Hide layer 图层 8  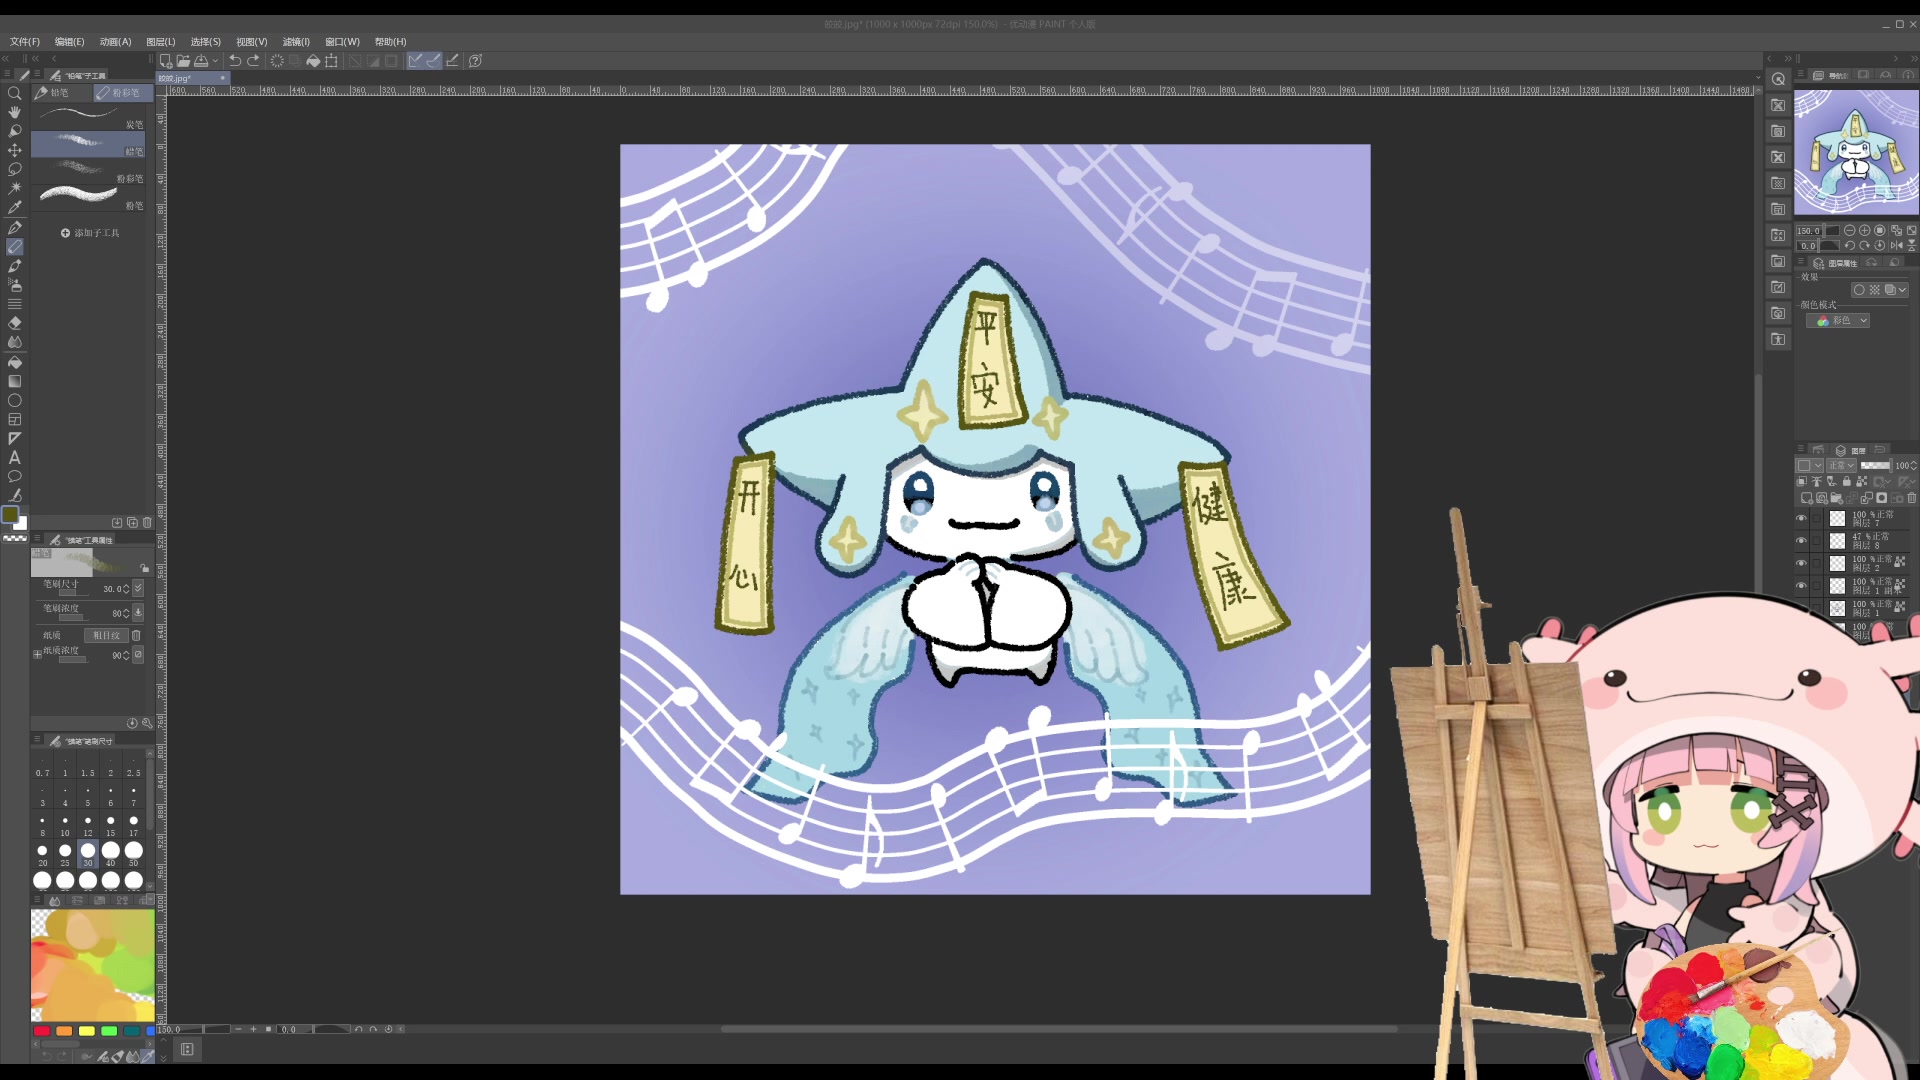click(1801, 541)
